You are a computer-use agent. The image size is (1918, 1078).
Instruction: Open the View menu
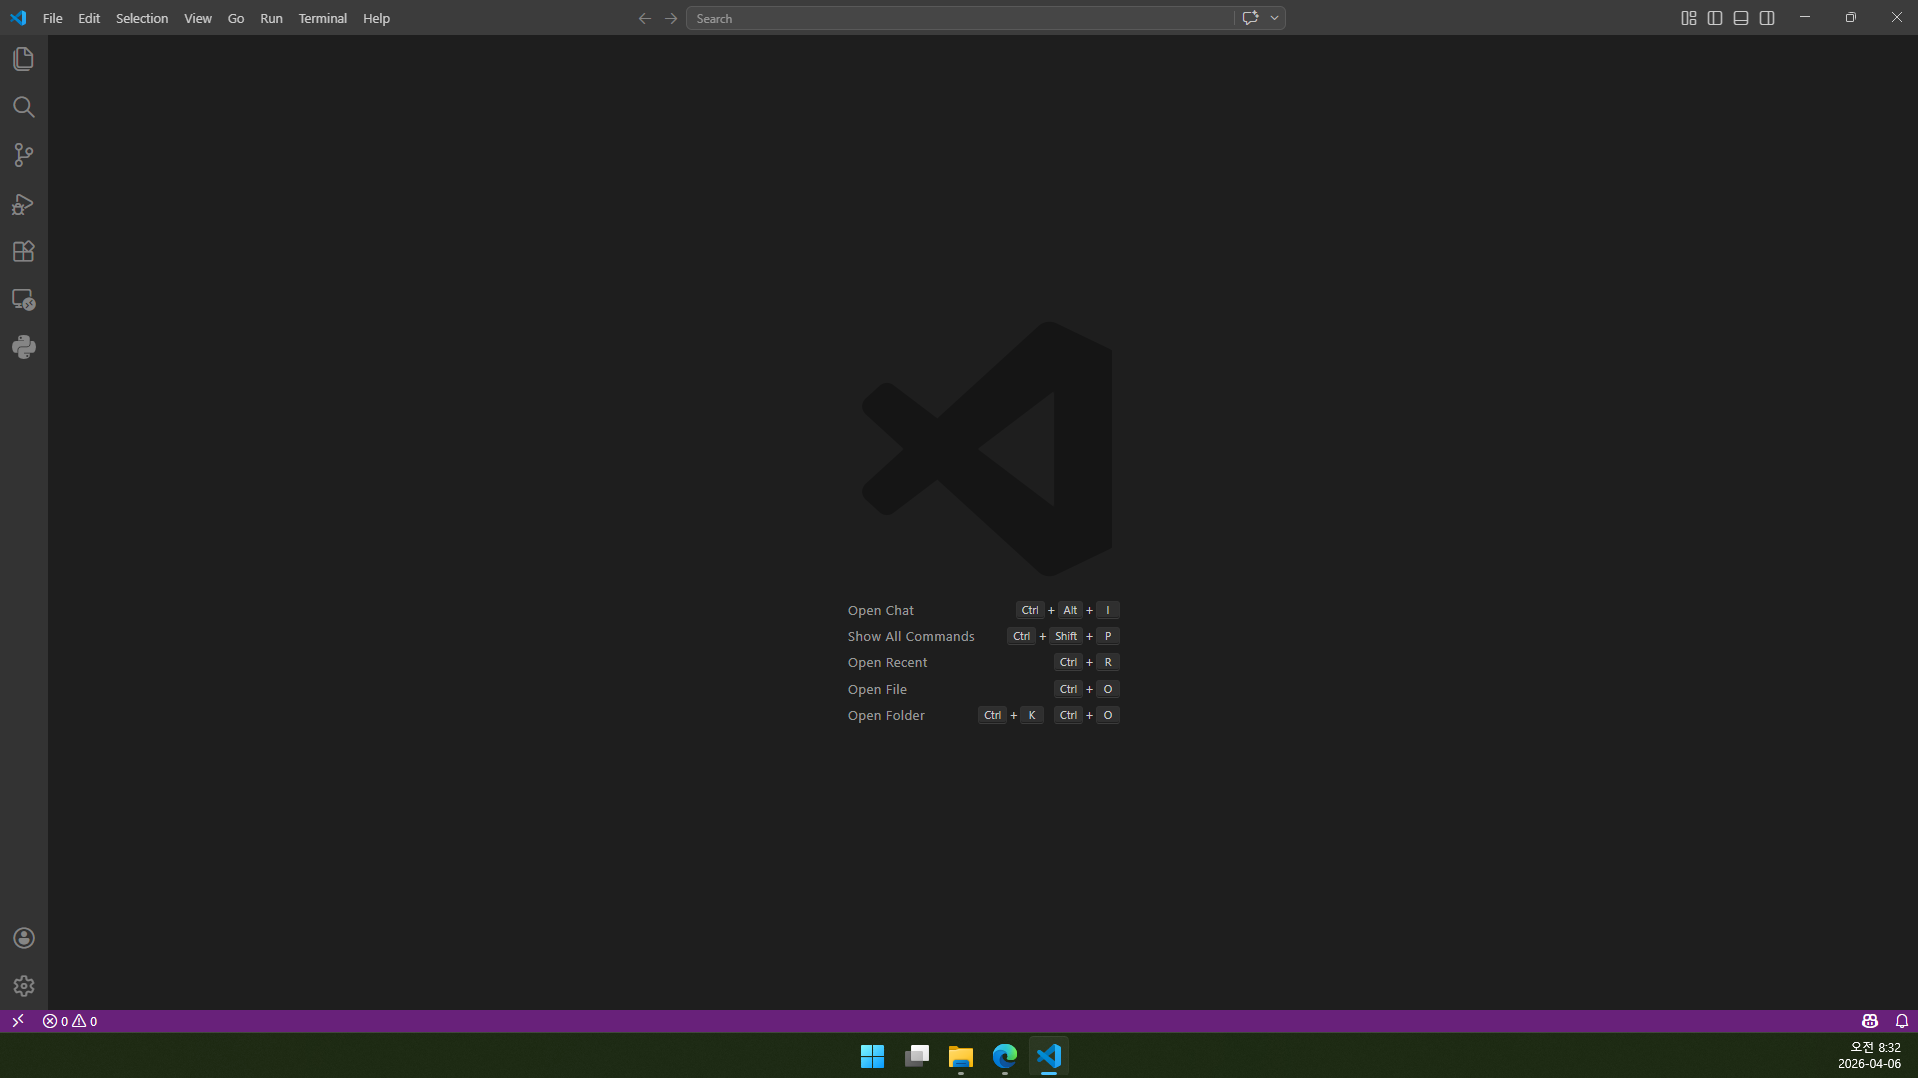tap(198, 18)
